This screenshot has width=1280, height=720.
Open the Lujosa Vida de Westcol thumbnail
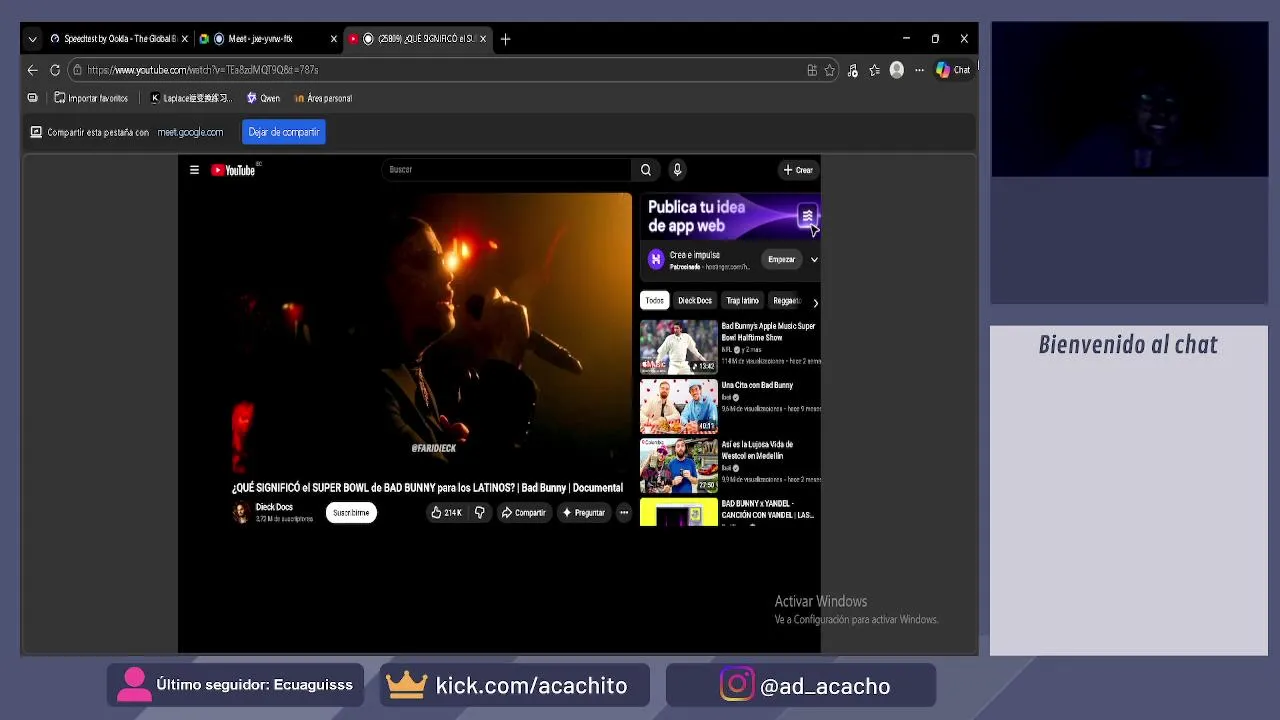point(679,466)
